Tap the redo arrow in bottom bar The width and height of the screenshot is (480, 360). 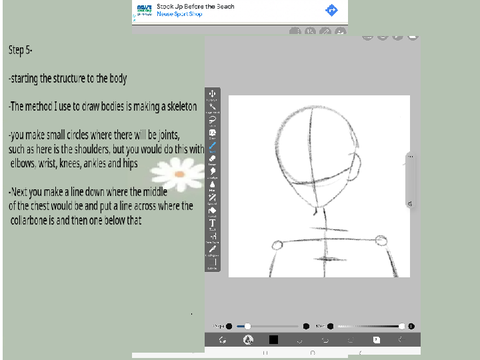350,340
